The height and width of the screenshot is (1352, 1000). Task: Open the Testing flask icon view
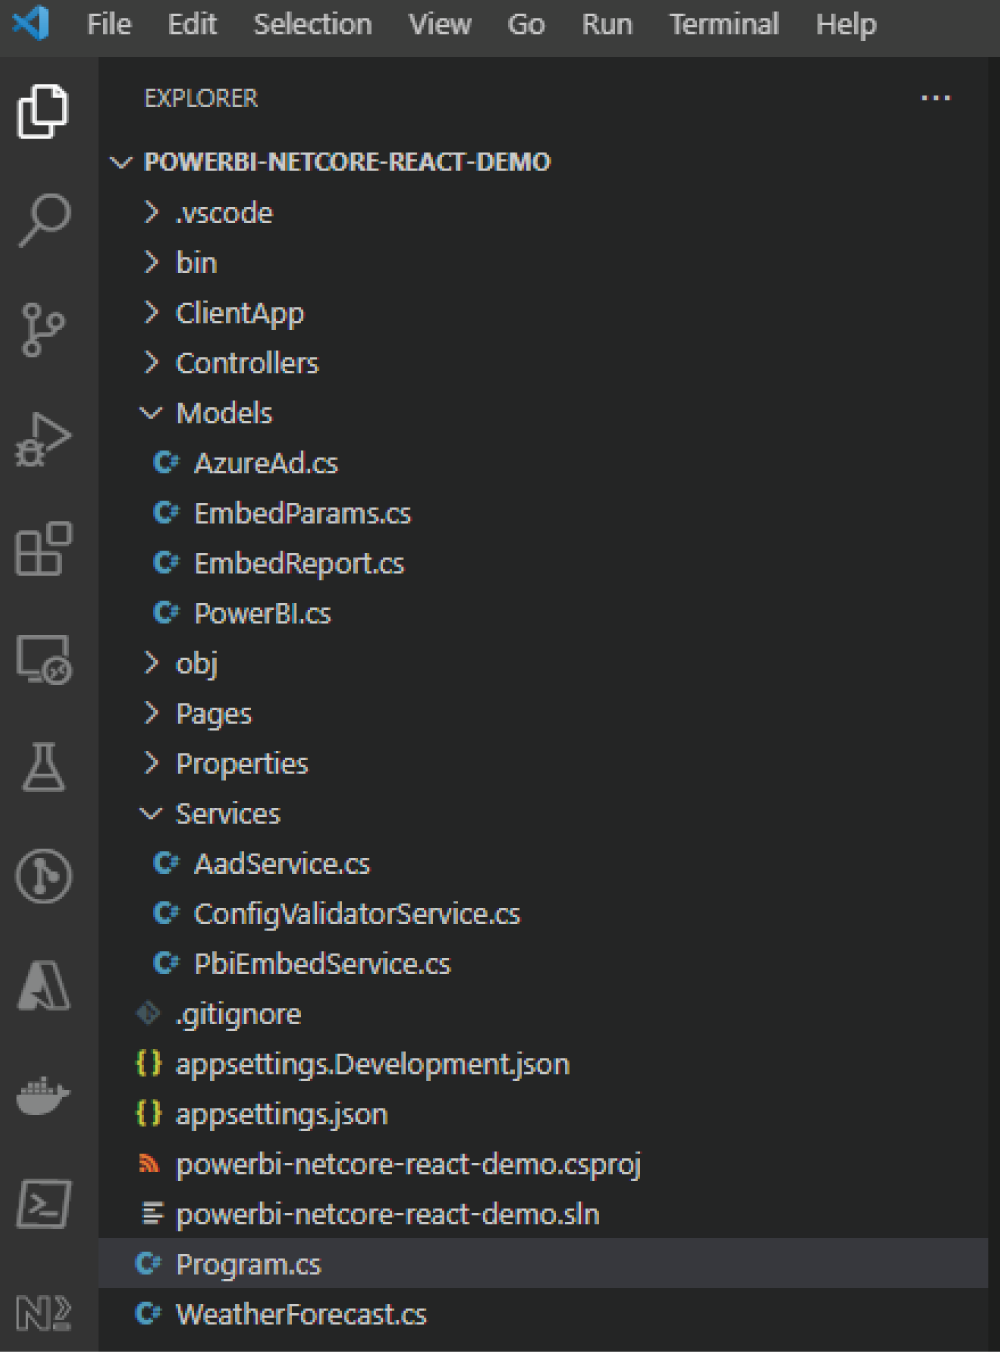pyautogui.click(x=44, y=767)
